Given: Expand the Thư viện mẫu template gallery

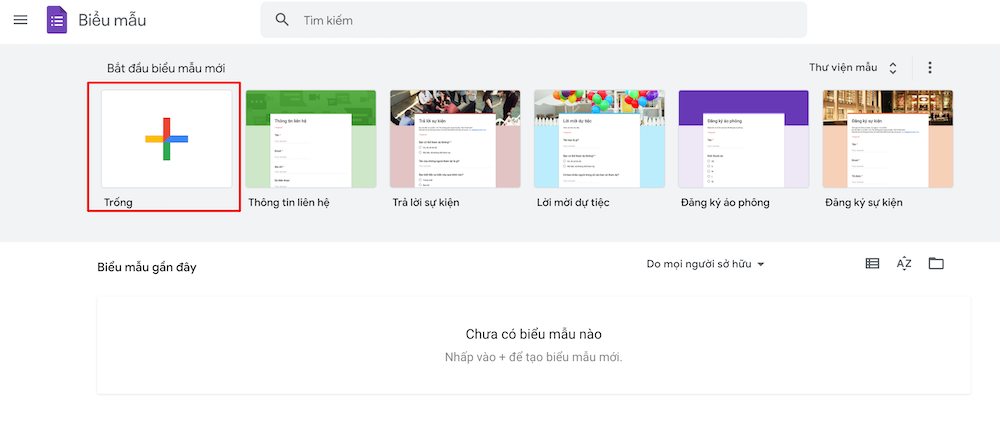Looking at the screenshot, I should 853,68.
